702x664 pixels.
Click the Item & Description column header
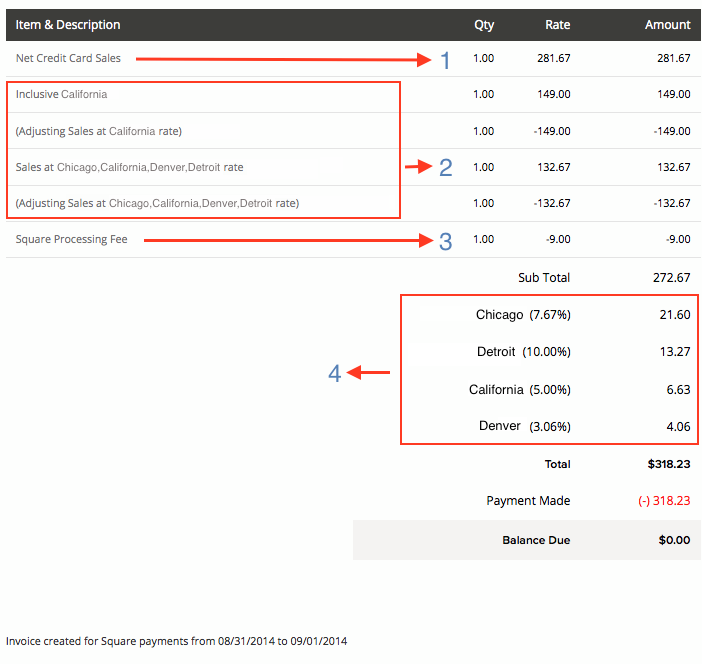(x=68, y=25)
